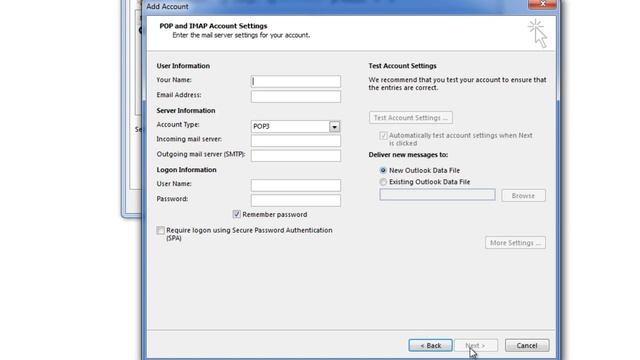This screenshot has width=640, height=360.
Task: Select New Outlook Data File radio button
Action: pyautogui.click(x=383, y=170)
